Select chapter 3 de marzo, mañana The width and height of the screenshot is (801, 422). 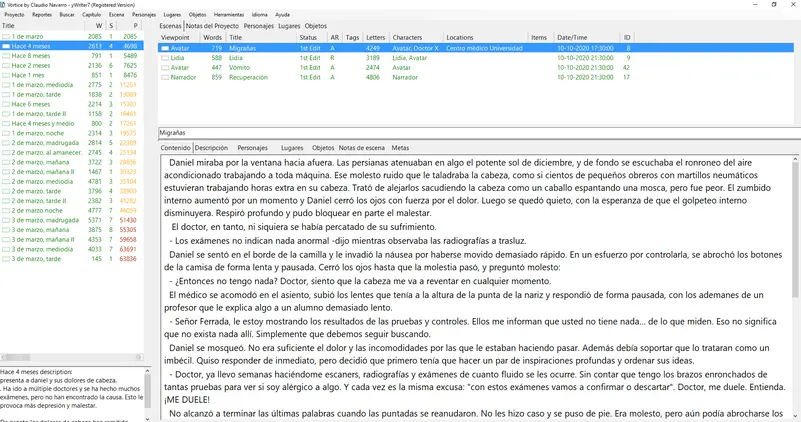pyautogui.click(x=39, y=230)
